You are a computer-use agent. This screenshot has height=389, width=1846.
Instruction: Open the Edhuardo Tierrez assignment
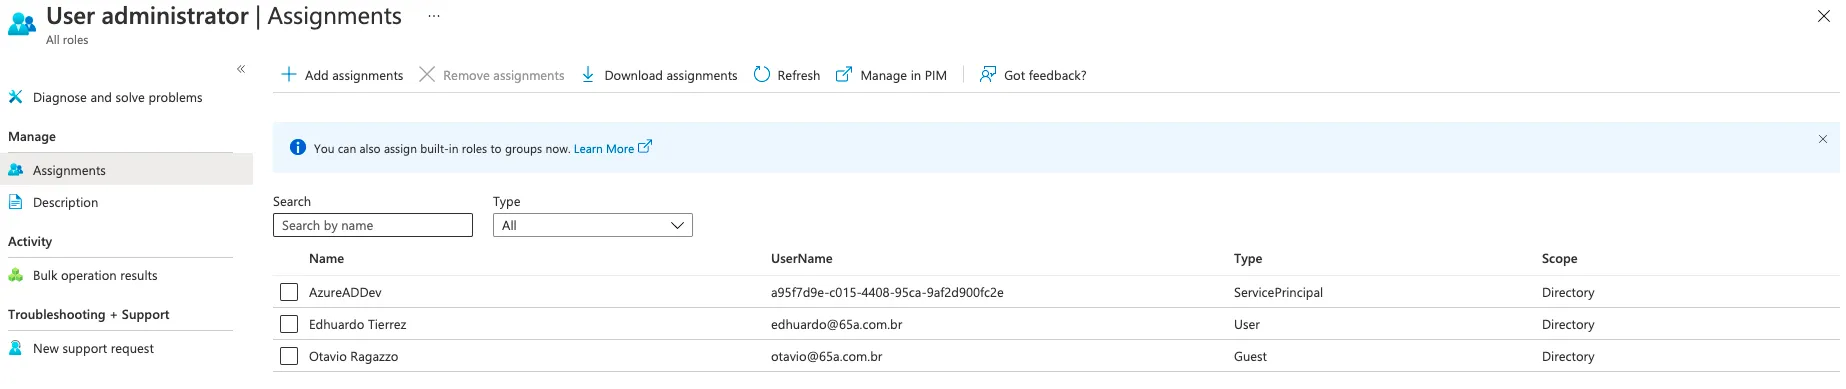tap(358, 325)
